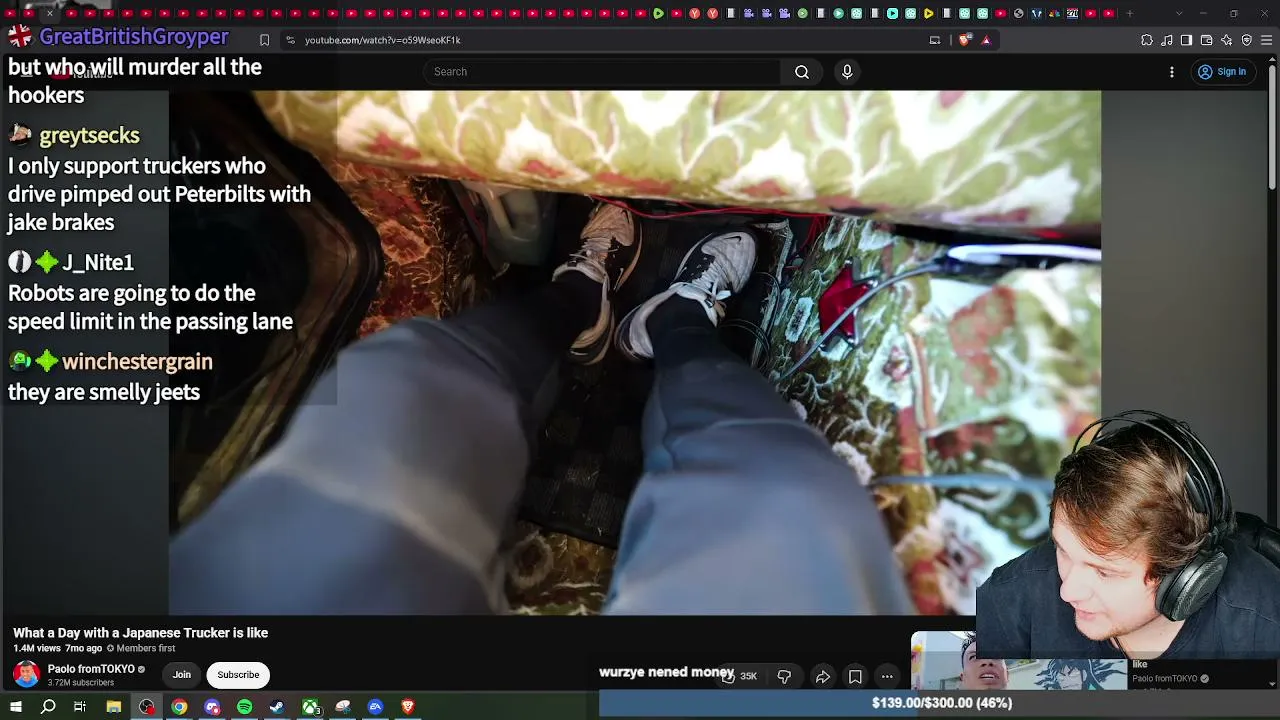Screen dimensions: 1280x720
Task: Click the YouTube search magnifier button
Action: coord(802,72)
